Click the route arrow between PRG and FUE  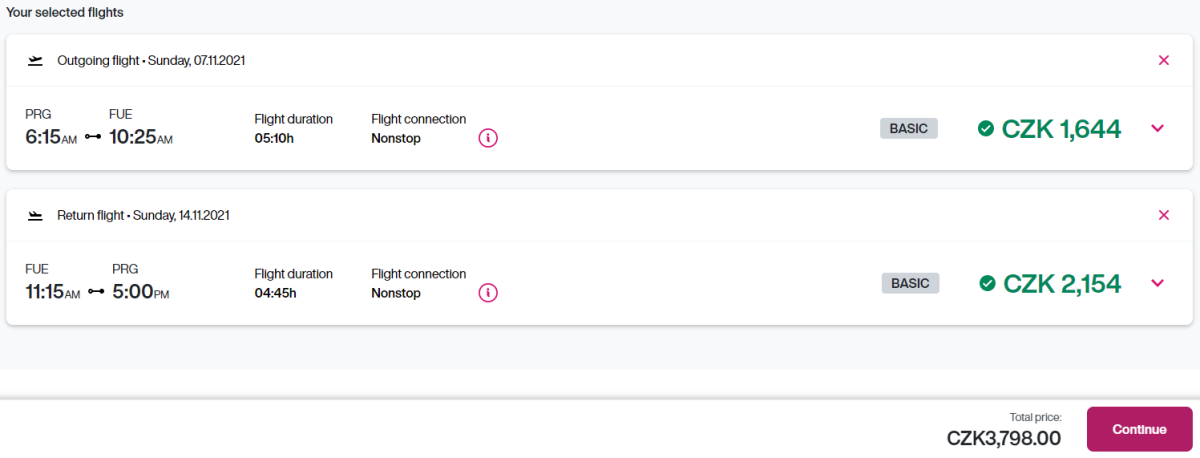(93, 137)
